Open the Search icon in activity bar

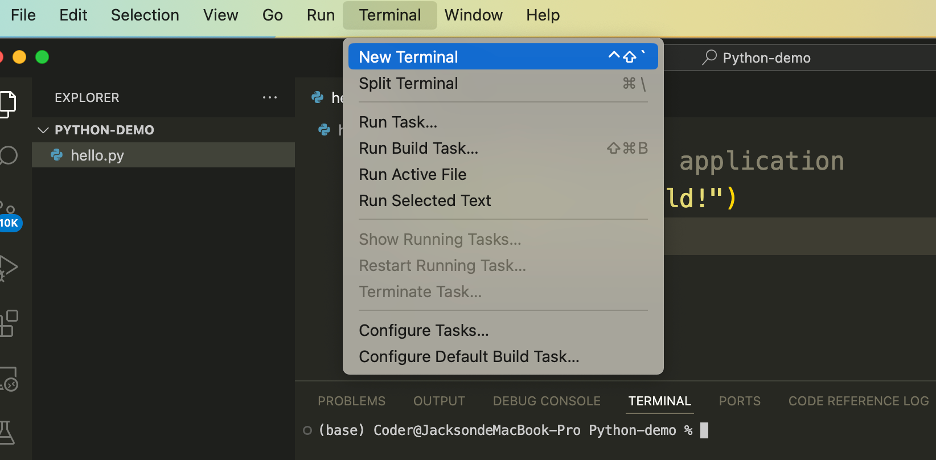click(x=9, y=156)
